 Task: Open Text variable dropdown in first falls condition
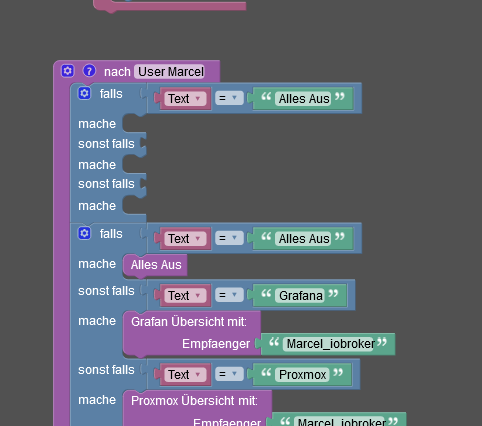(185, 99)
